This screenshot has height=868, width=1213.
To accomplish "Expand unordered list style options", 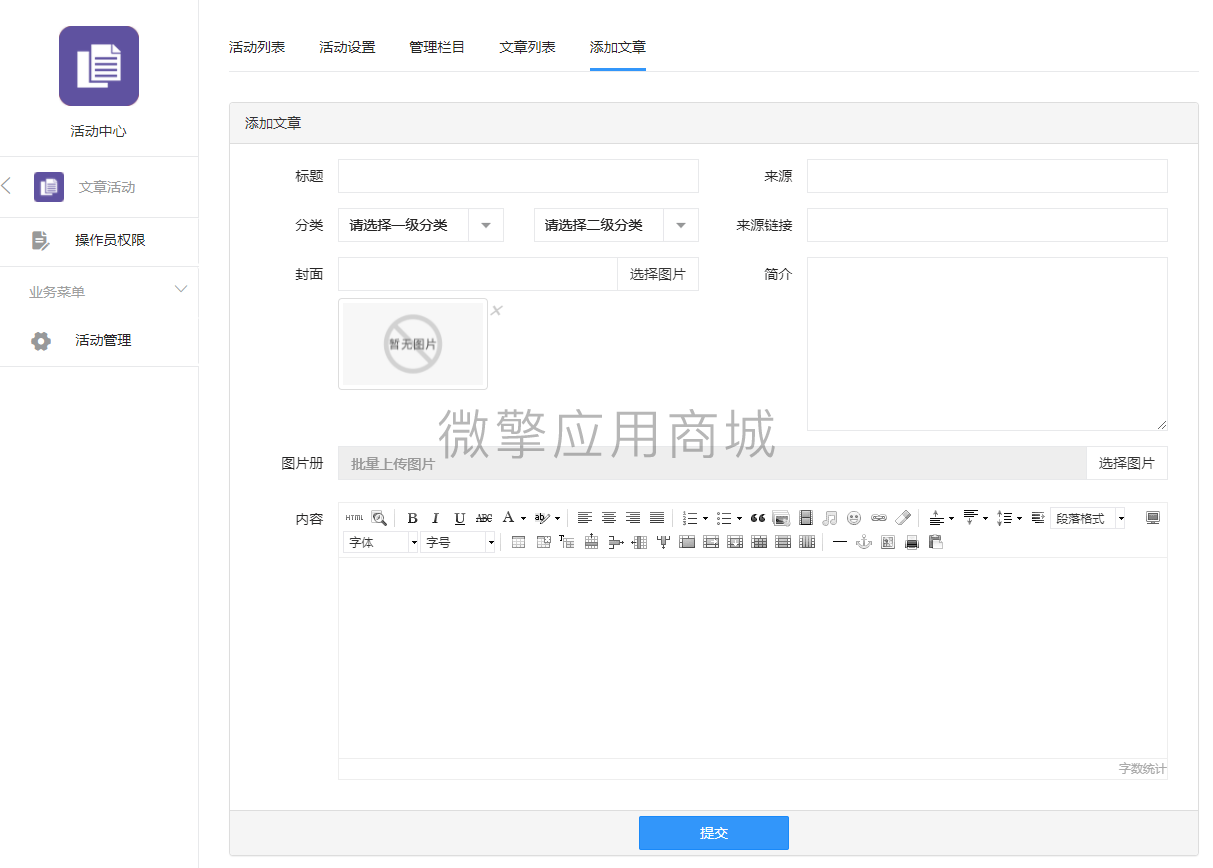I will 739,518.
